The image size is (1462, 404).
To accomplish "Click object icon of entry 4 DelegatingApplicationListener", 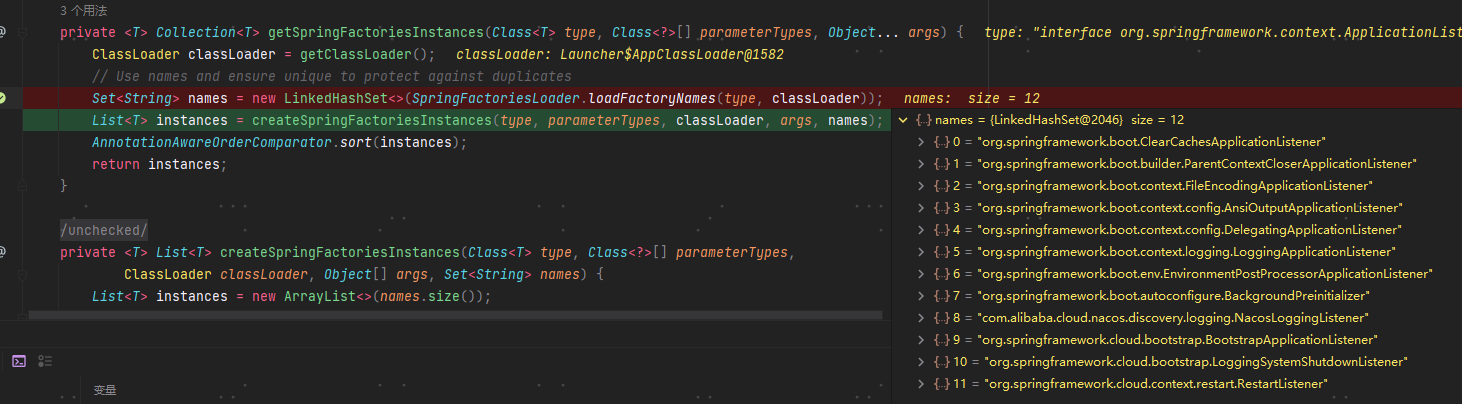I will click(941, 230).
